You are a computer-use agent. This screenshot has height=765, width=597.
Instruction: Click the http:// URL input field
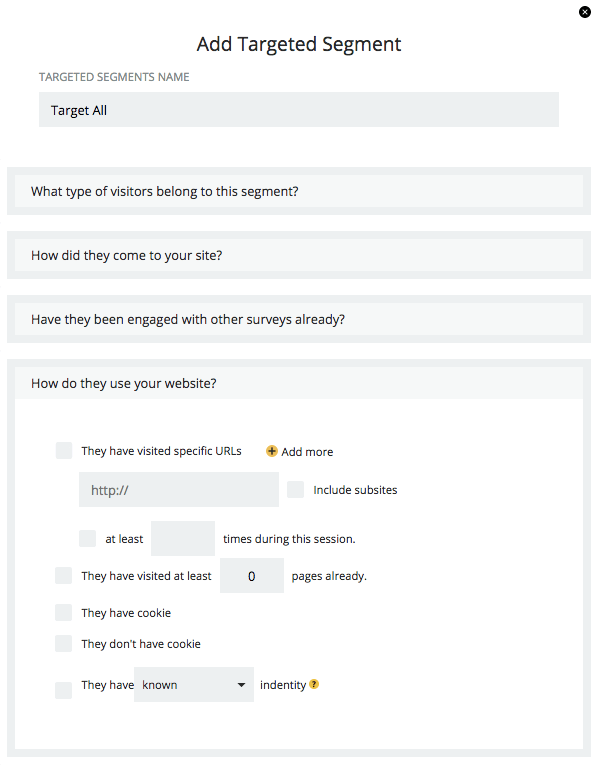point(179,489)
